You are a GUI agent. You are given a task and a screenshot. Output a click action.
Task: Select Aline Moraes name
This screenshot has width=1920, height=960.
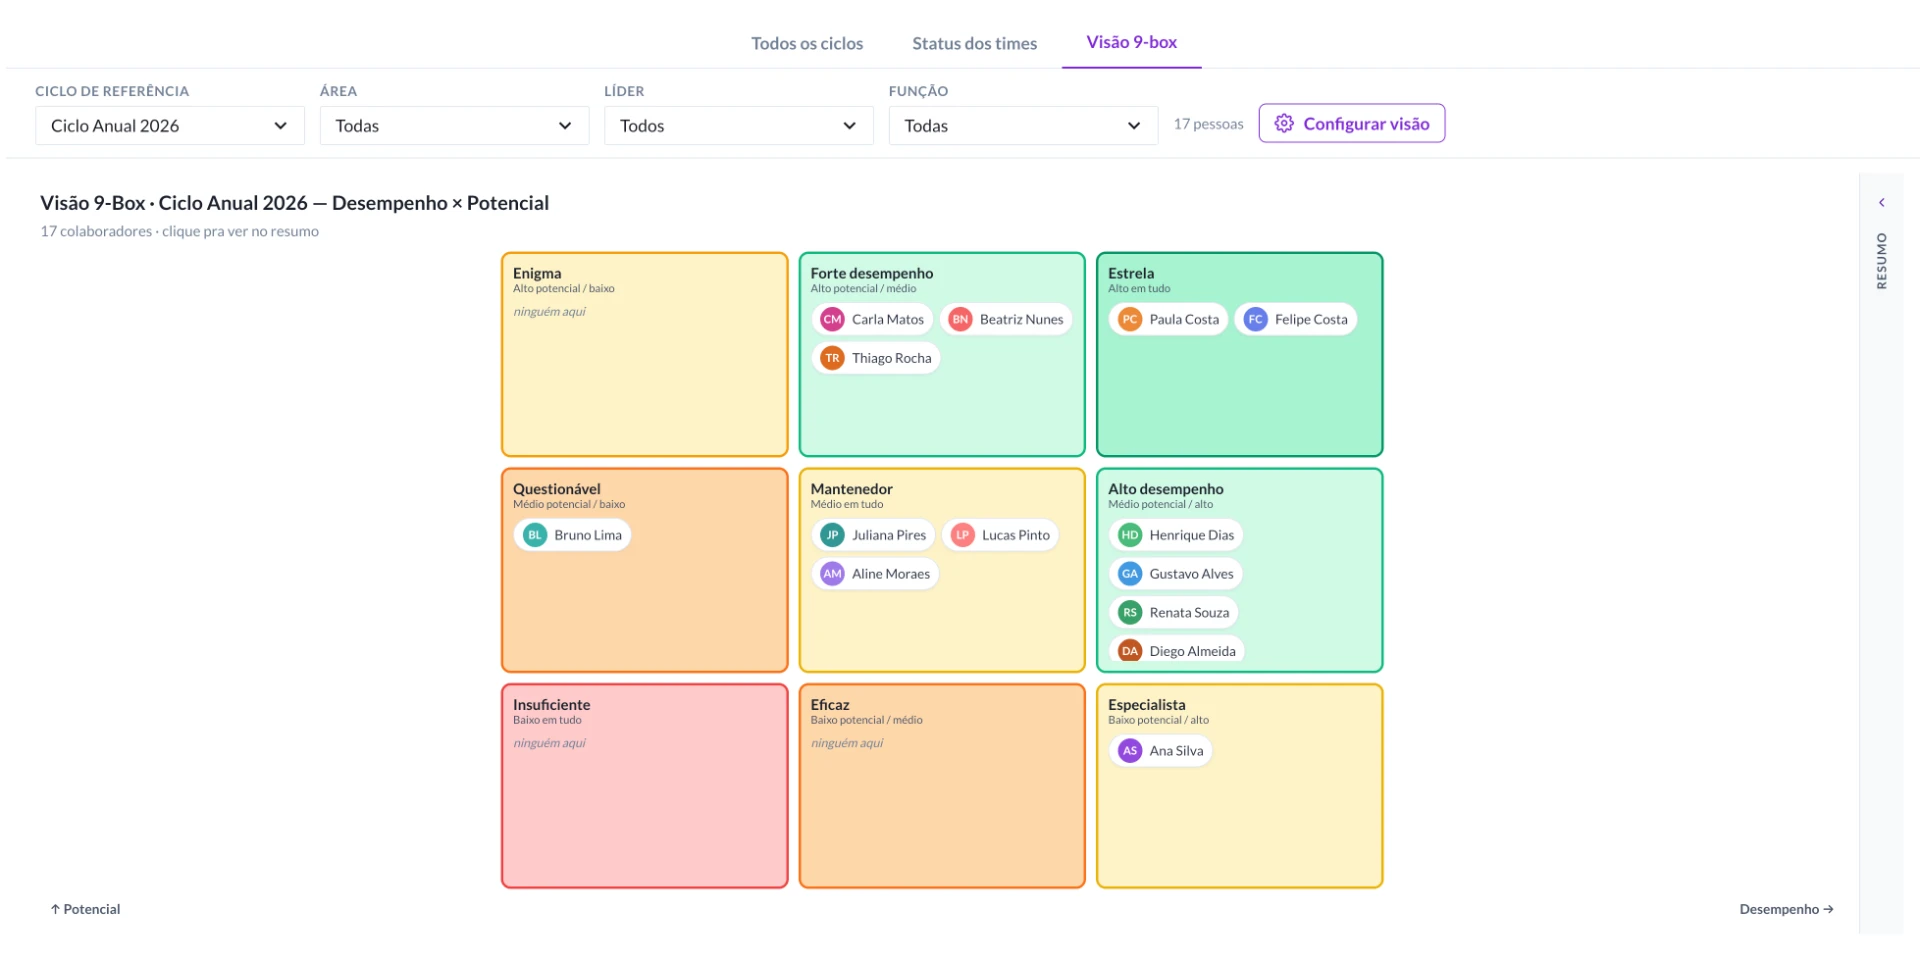point(891,574)
